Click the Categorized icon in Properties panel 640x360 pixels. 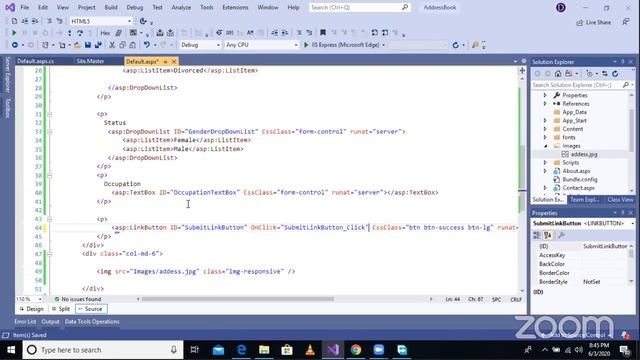click(537, 236)
